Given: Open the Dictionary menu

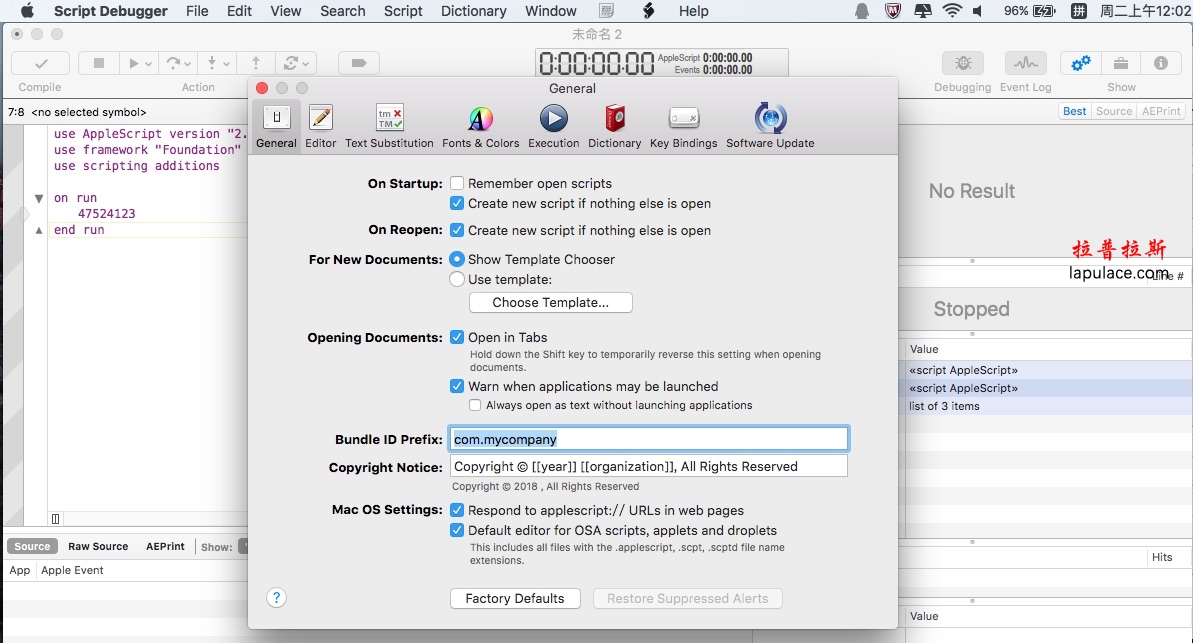Looking at the screenshot, I should (x=473, y=11).
